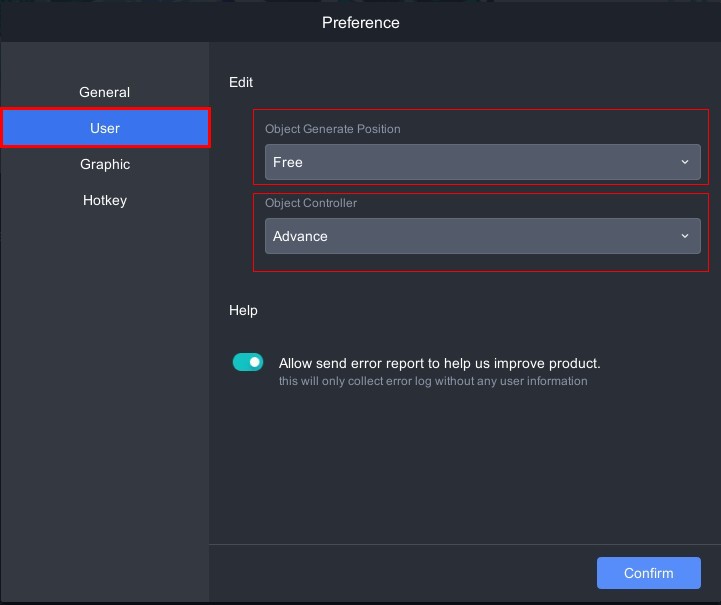This screenshot has width=721, height=605.
Task: Click the 'Free' value in the dropdown
Action: pyautogui.click(x=288, y=162)
